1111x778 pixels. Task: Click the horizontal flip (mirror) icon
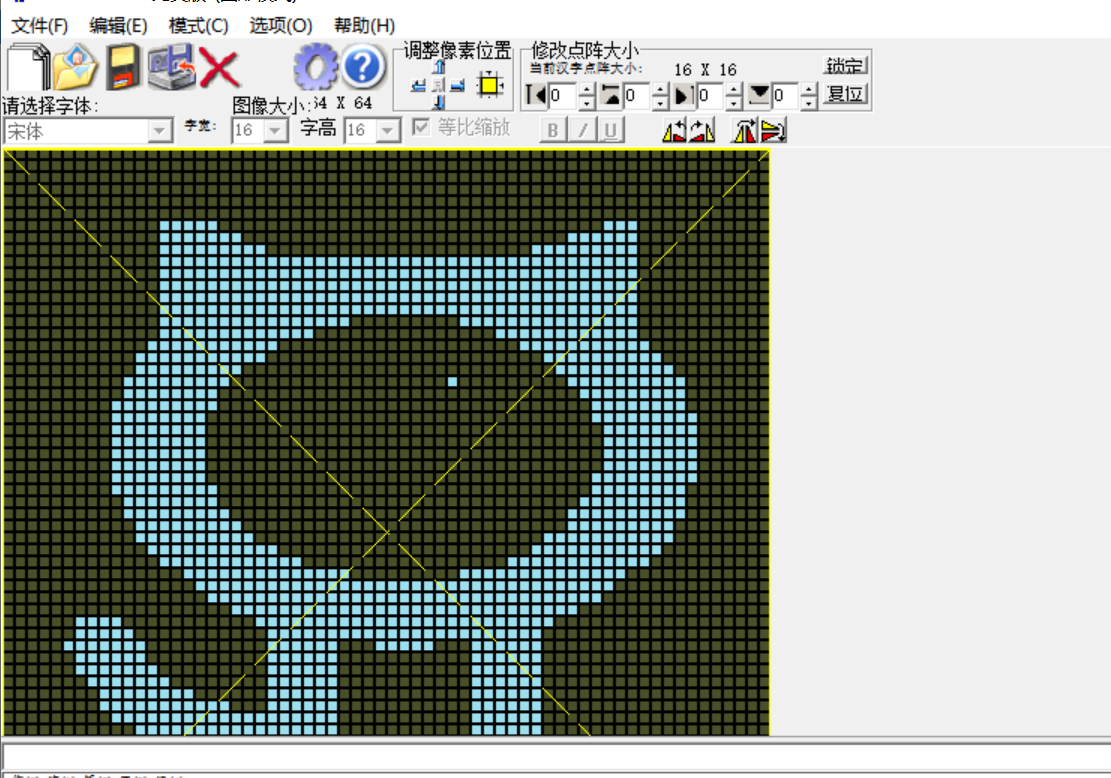(x=745, y=131)
